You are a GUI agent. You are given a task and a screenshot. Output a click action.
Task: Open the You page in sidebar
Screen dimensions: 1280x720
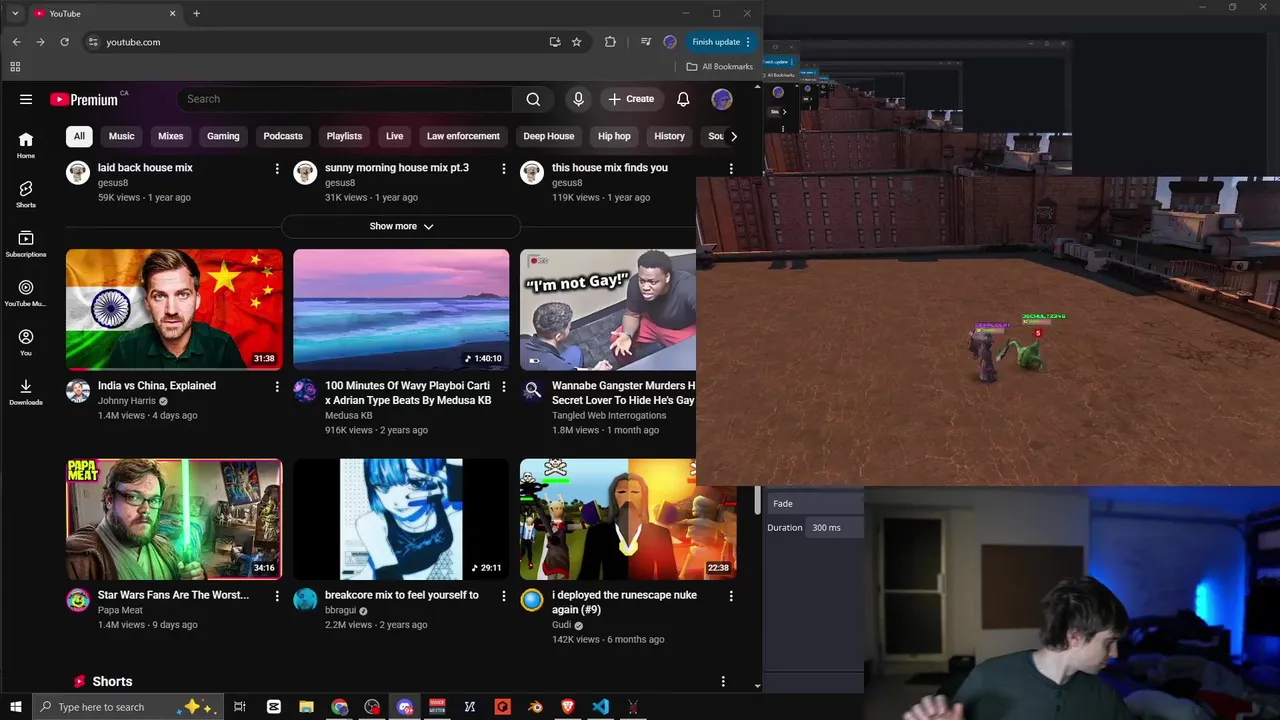[x=26, y=343]
